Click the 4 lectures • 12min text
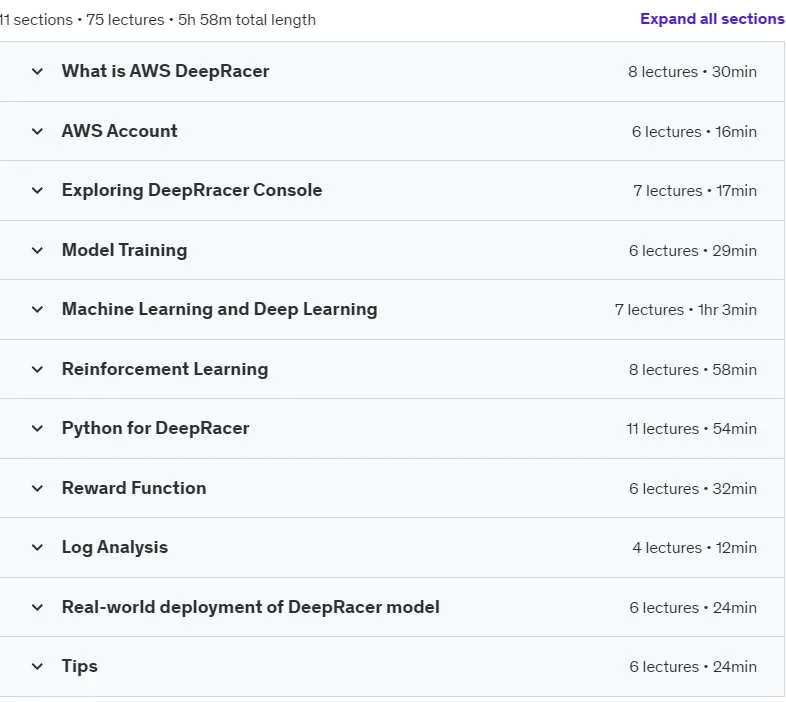 694,548
